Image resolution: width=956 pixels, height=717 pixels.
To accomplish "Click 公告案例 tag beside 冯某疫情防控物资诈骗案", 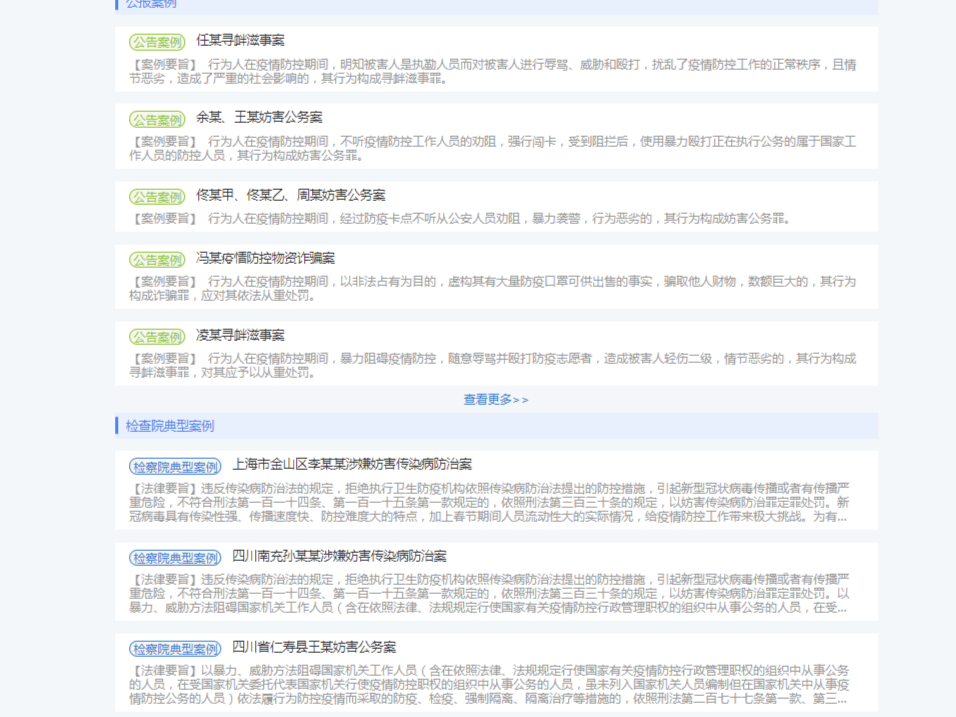I will coord(157,260).
